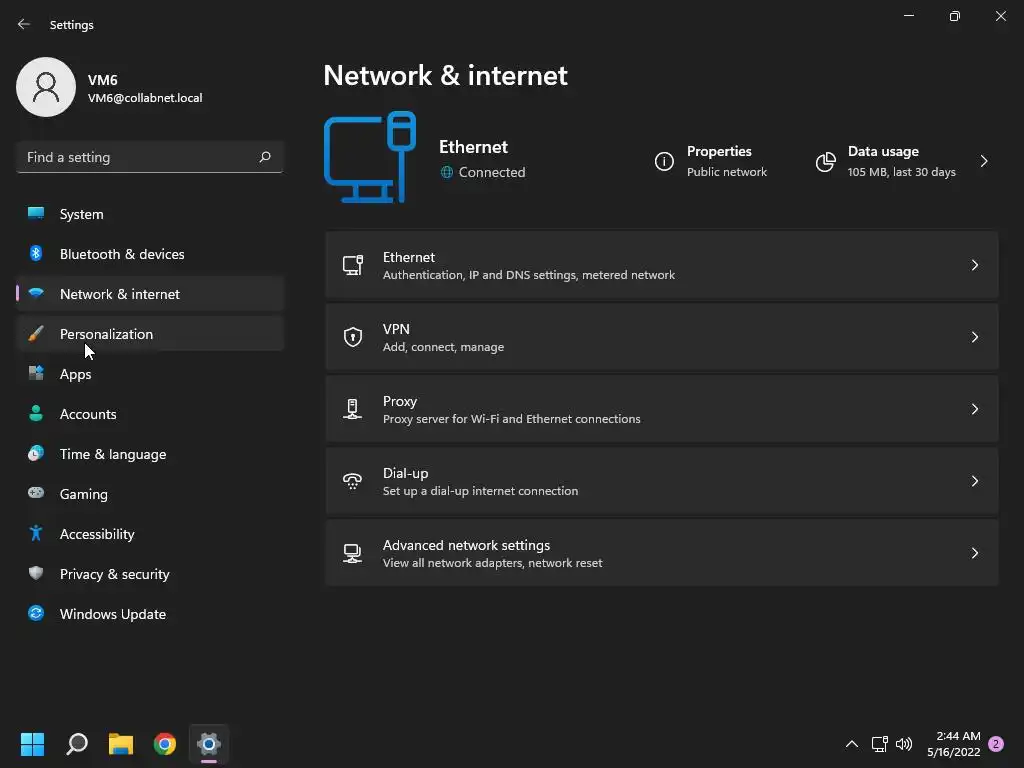1024x768 pixels.
Task: Click the VM6 user account profile
Action: pos(110,88)
